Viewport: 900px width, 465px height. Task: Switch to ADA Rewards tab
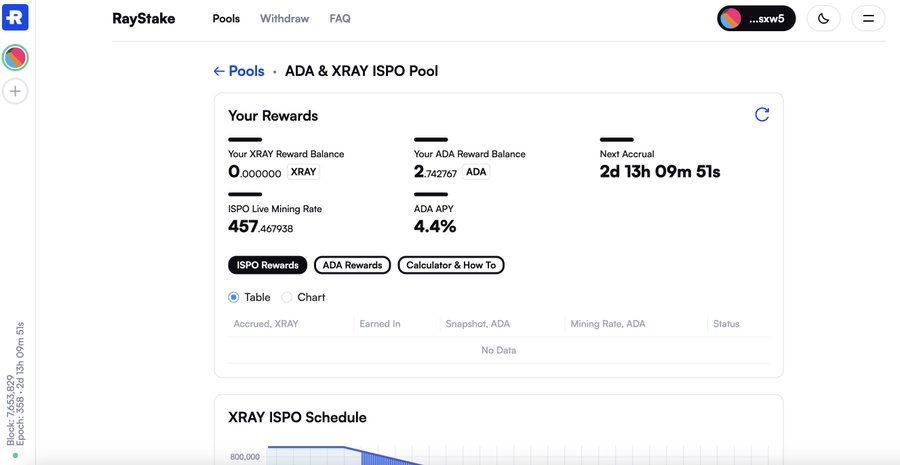coord(352,265)
